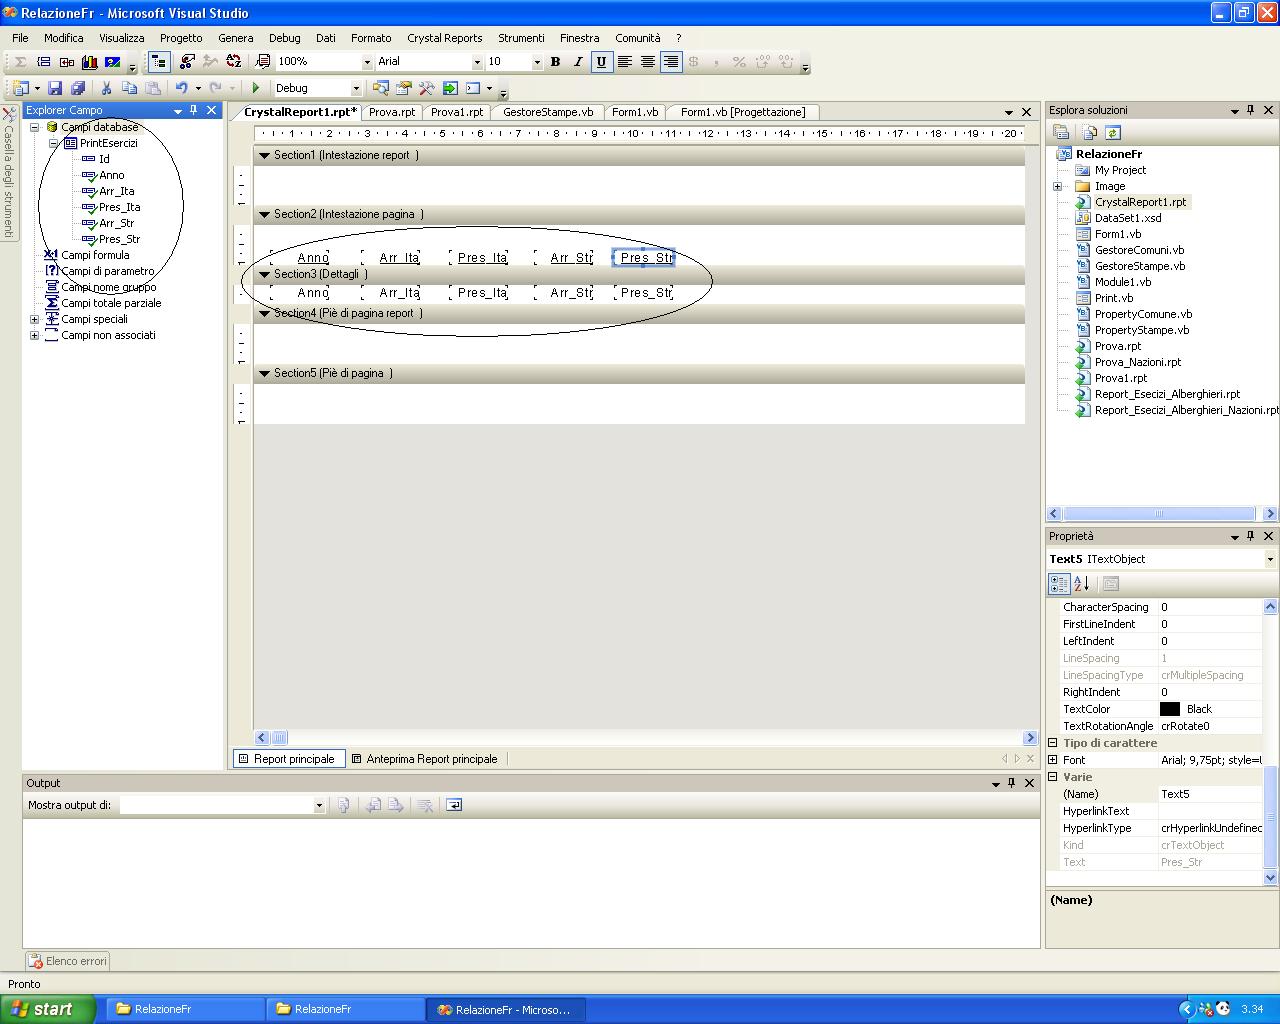Open the Toolbox hammer-wrench icon
This screenshot has height=1024, width=1280.
point(426,88)
